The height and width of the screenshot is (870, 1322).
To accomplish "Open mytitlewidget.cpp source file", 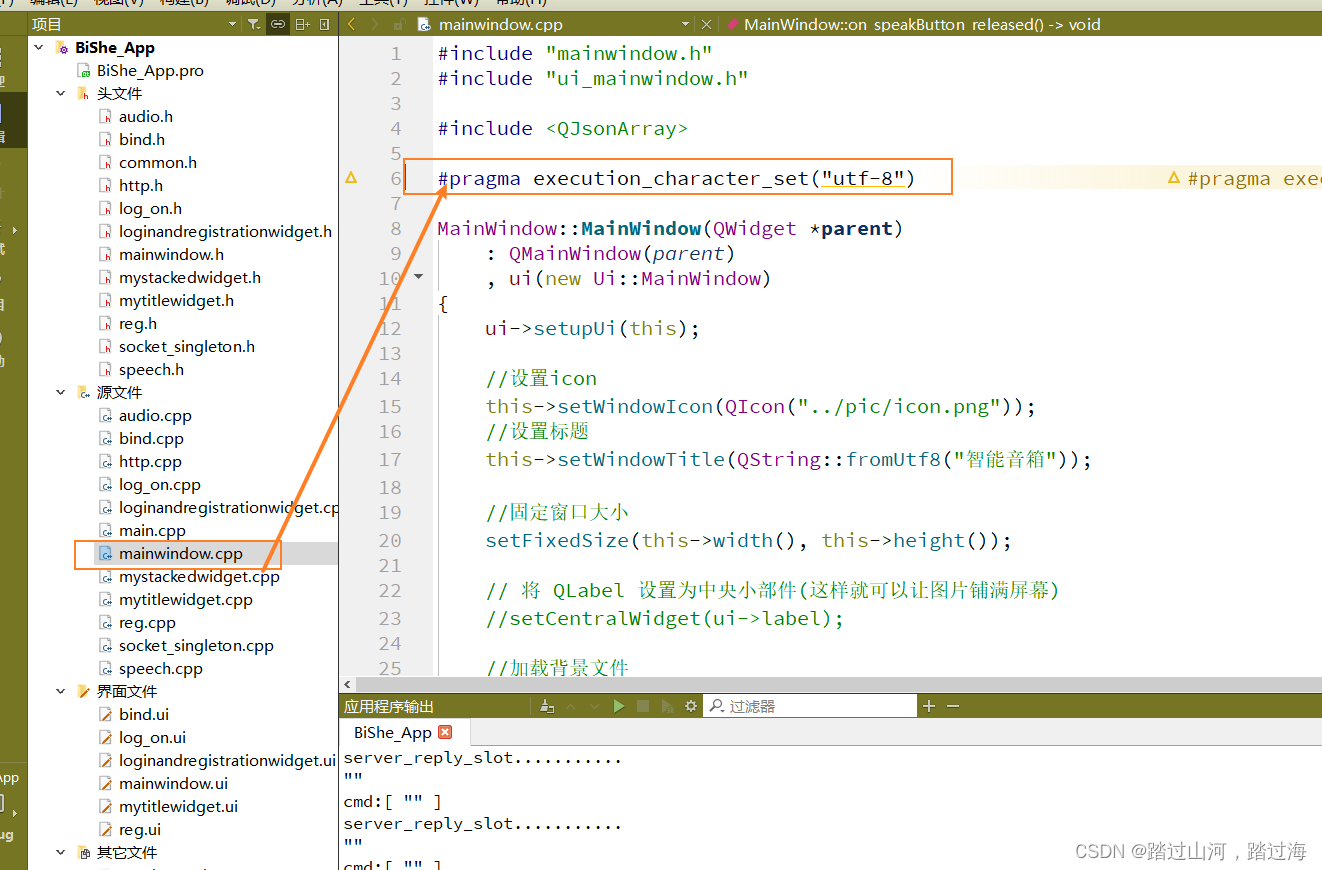I will click(185, 599).
